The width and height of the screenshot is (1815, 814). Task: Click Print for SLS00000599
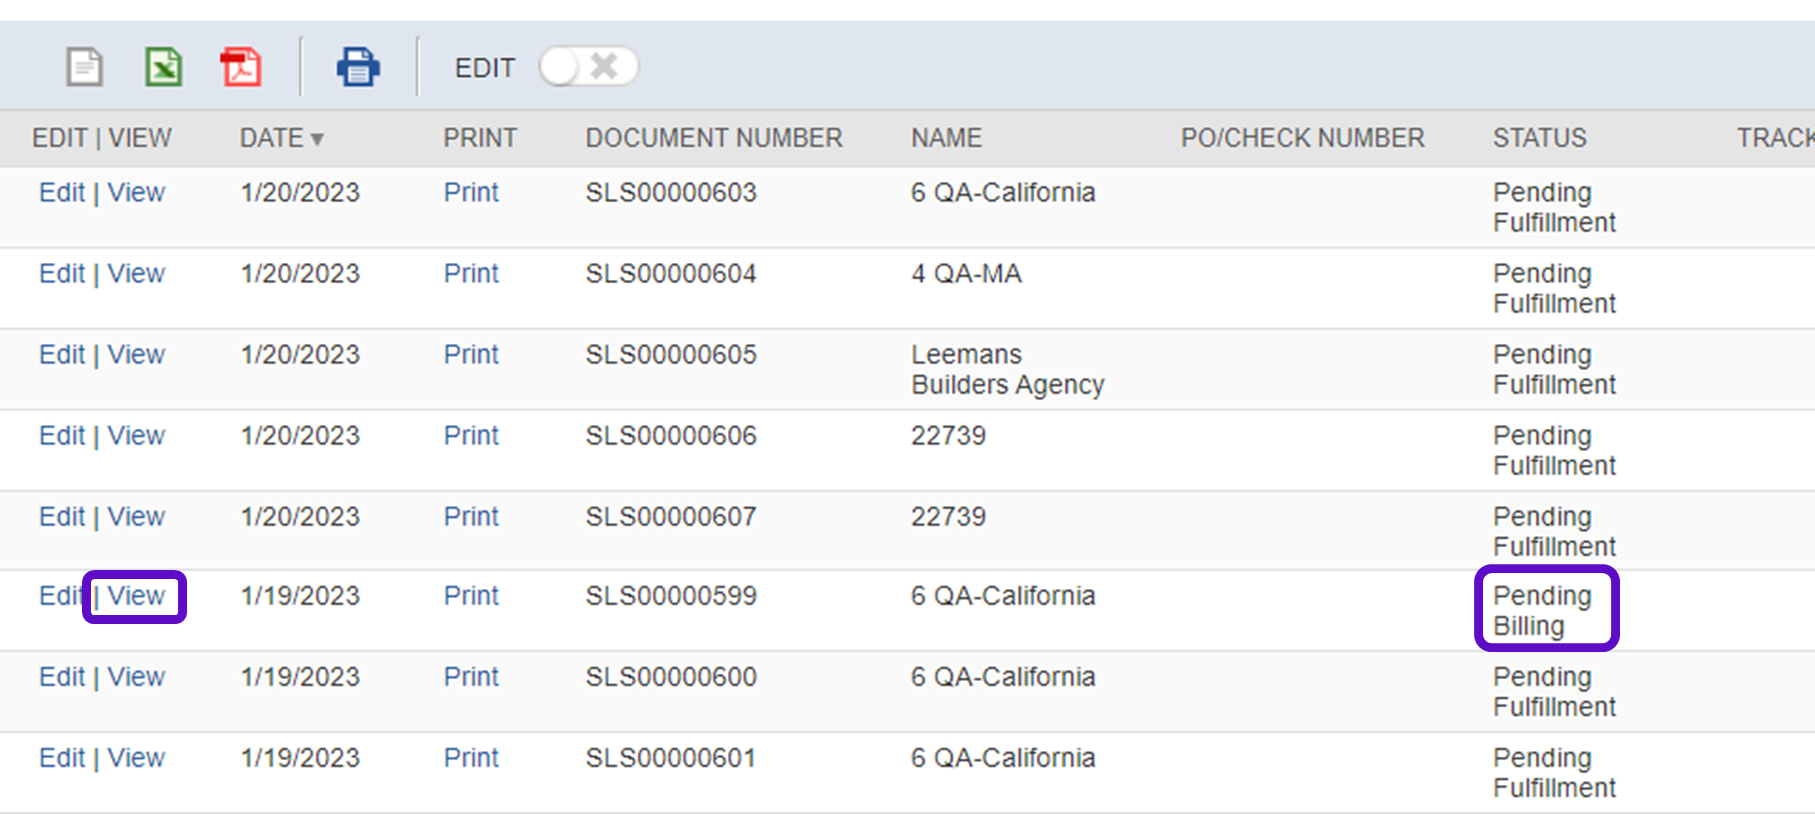click(x=471, y=596)
